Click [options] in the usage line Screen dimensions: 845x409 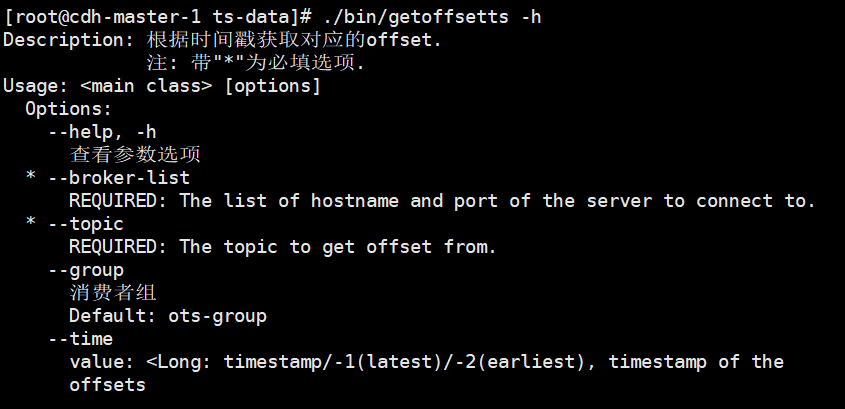(272, 86)
